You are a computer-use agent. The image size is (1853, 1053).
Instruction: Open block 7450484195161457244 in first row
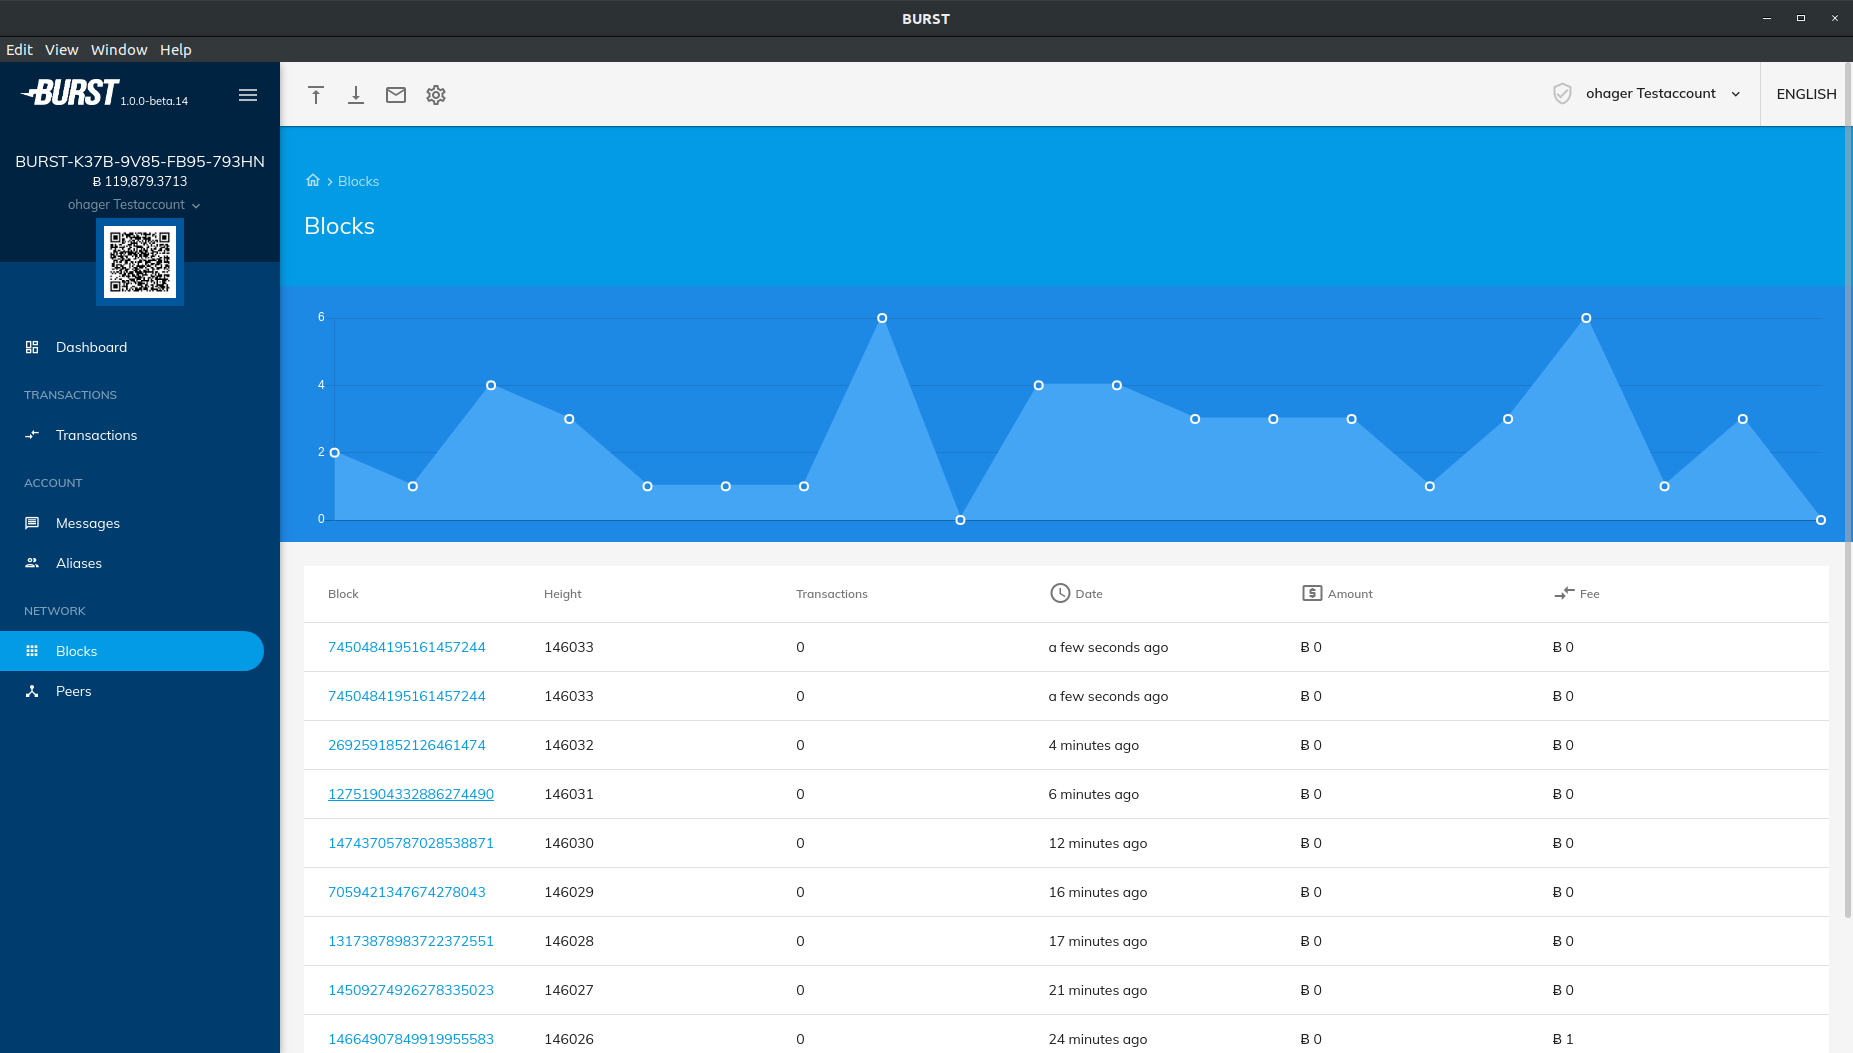406,647
